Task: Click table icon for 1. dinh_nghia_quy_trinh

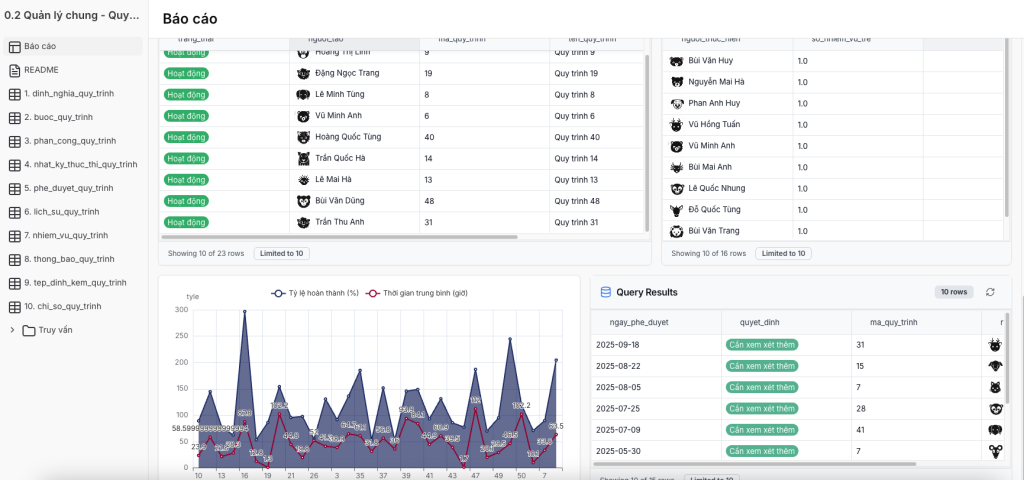Action: point(14,94)
